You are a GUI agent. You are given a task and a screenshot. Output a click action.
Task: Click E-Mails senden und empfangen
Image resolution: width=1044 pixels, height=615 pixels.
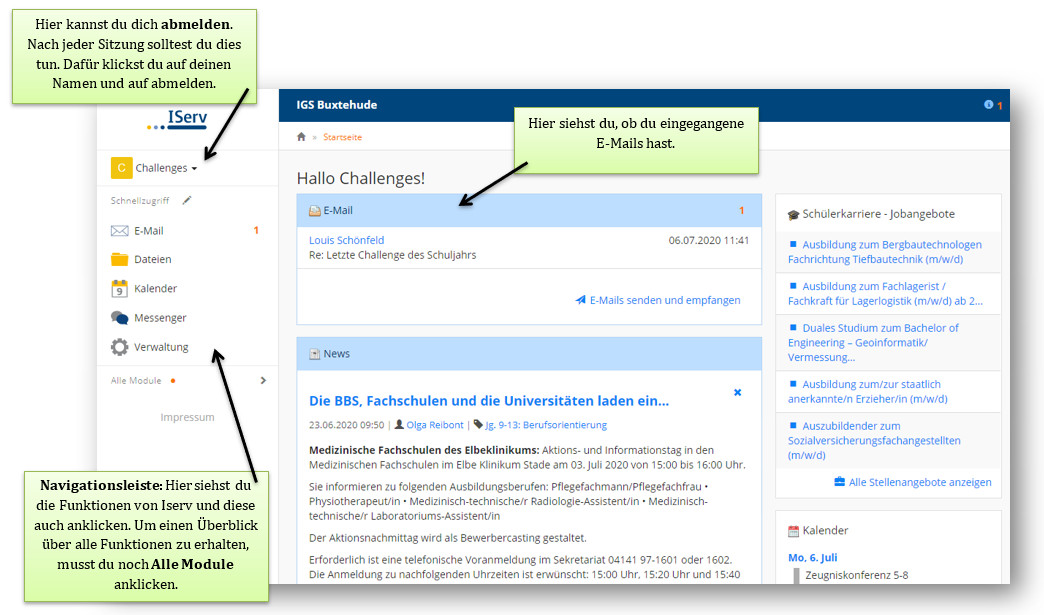(664, 300)
